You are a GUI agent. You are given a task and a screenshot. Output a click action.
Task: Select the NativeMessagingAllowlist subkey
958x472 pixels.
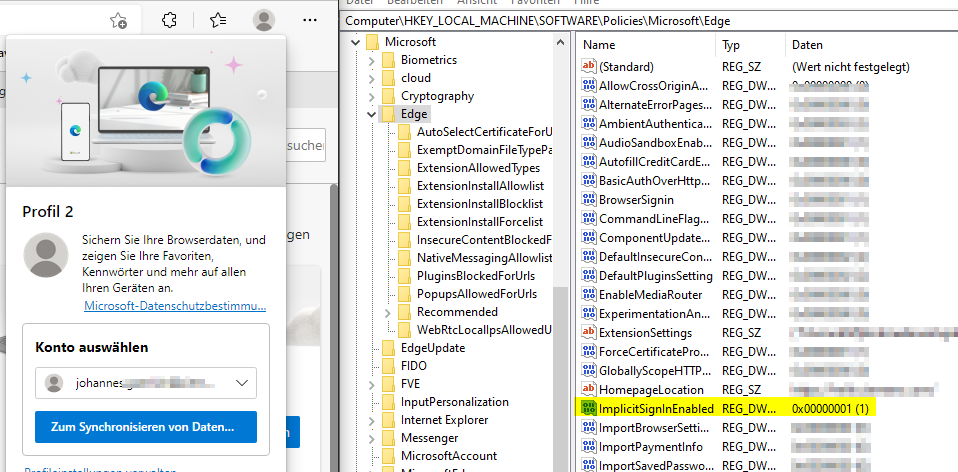[x=484, y=258]
